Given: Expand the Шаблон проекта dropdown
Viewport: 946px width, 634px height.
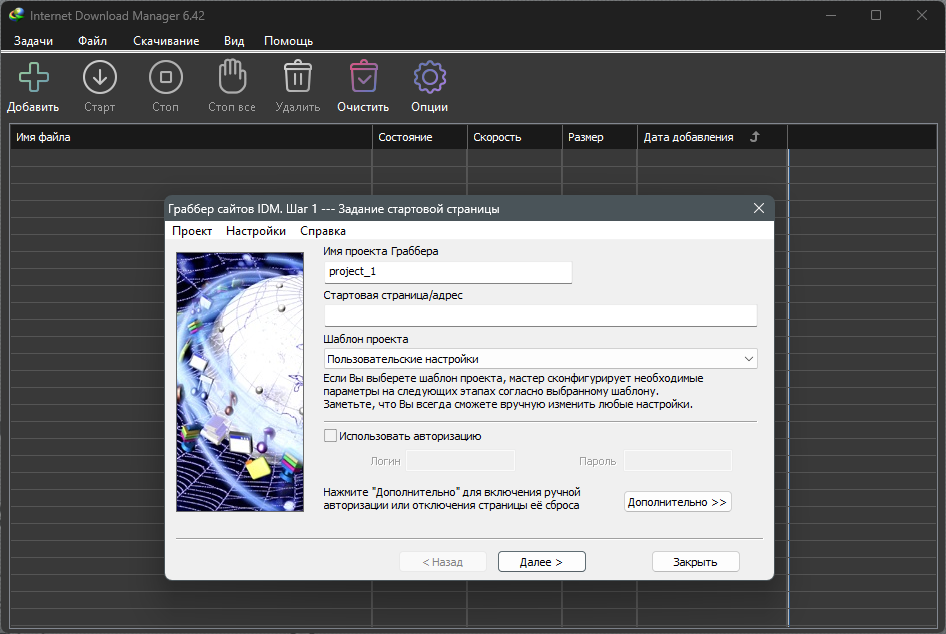Looking at the screenshot, I should click(x=540, y=359).
